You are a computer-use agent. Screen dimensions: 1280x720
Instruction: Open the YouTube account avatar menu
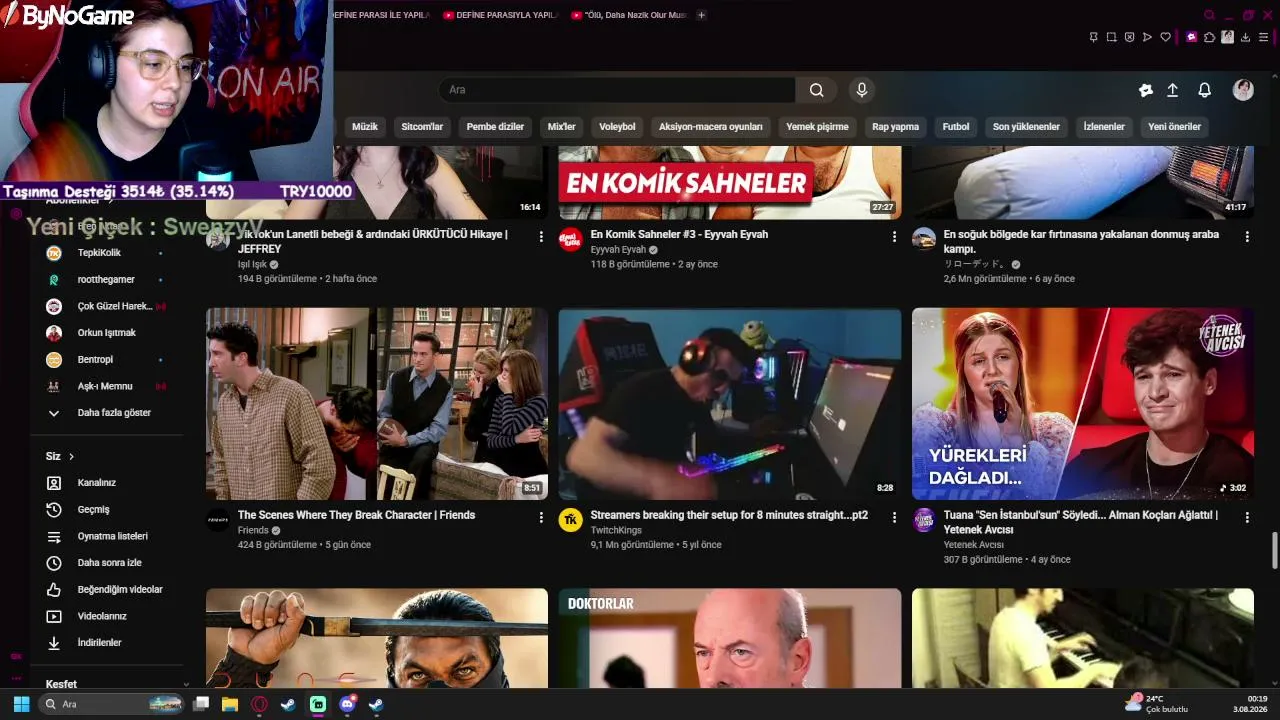click(1243, 90)
